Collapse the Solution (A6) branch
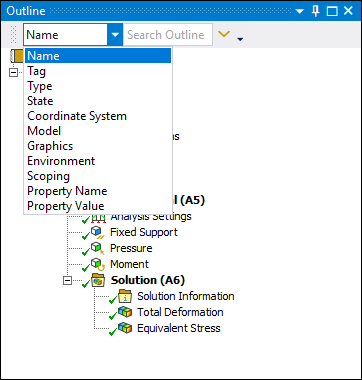Viewport: 362px width, 380px height. click(67, 281)
